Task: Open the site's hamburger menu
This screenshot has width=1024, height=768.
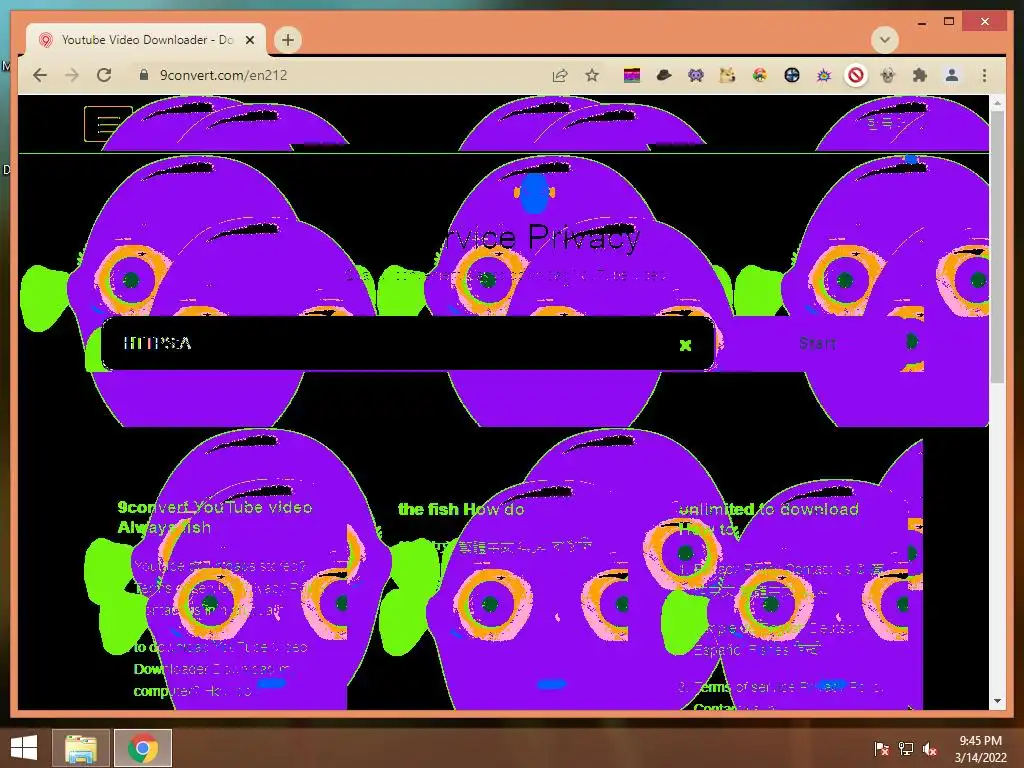Action: click(x=108, y=124)
